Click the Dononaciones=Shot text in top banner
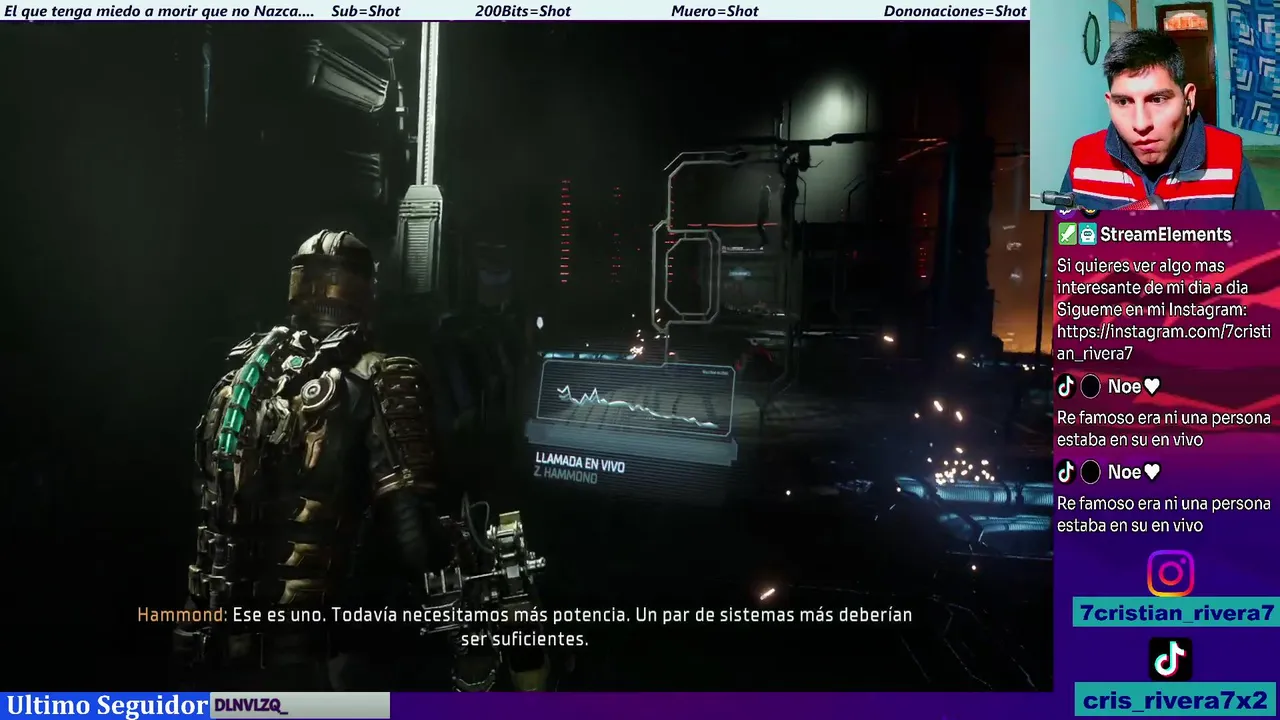This screenshot has width=1280, height=720. [955, 11]
